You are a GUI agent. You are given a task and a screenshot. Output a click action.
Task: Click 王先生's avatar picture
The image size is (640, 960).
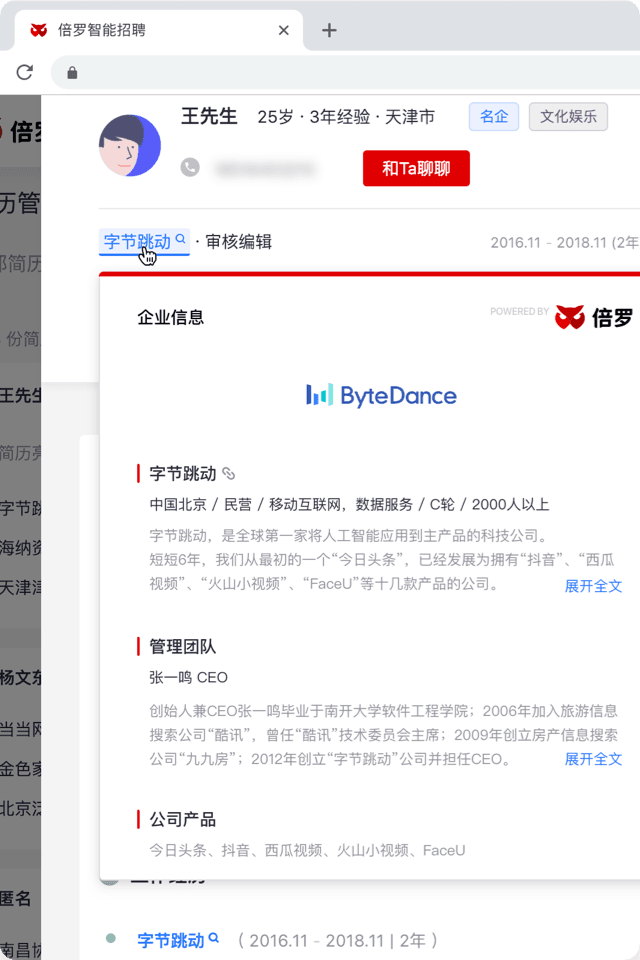[130, 146]
